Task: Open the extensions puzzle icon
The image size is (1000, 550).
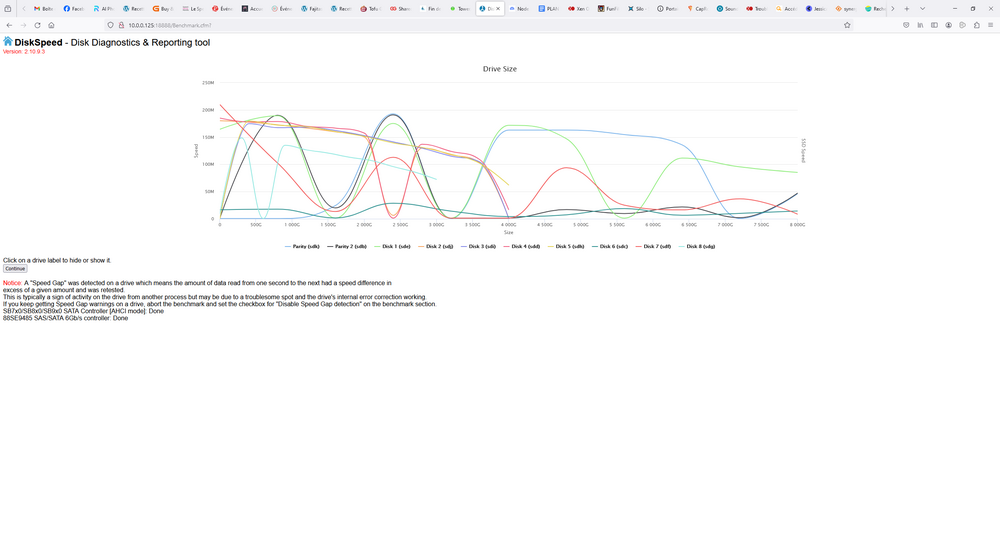Action: pos(976,26)
